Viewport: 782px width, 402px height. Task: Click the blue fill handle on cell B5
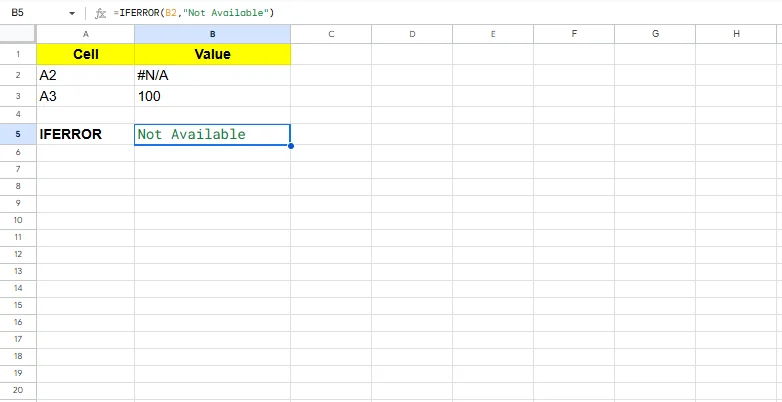(x=291, y=146)
